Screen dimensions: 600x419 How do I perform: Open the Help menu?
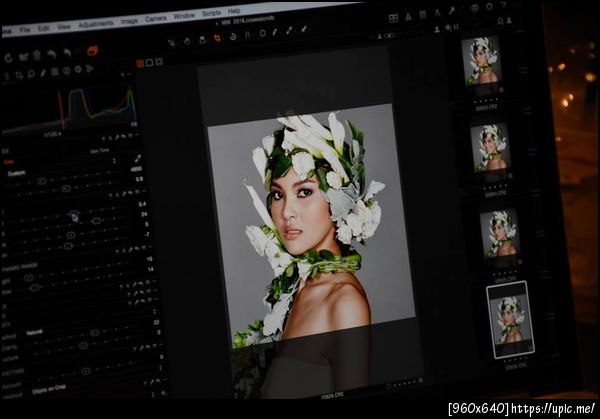coord(234,11)
